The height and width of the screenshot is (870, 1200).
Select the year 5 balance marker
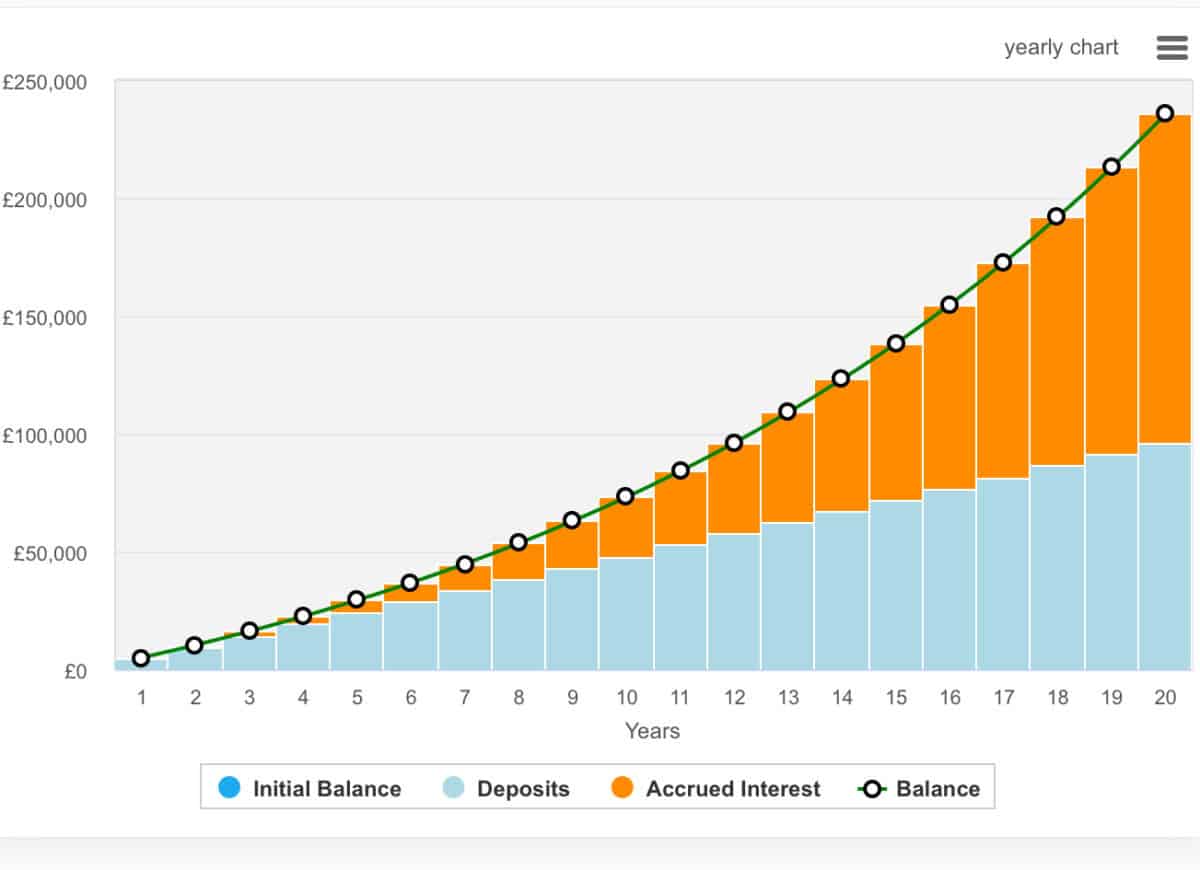[x=356, y=599]
